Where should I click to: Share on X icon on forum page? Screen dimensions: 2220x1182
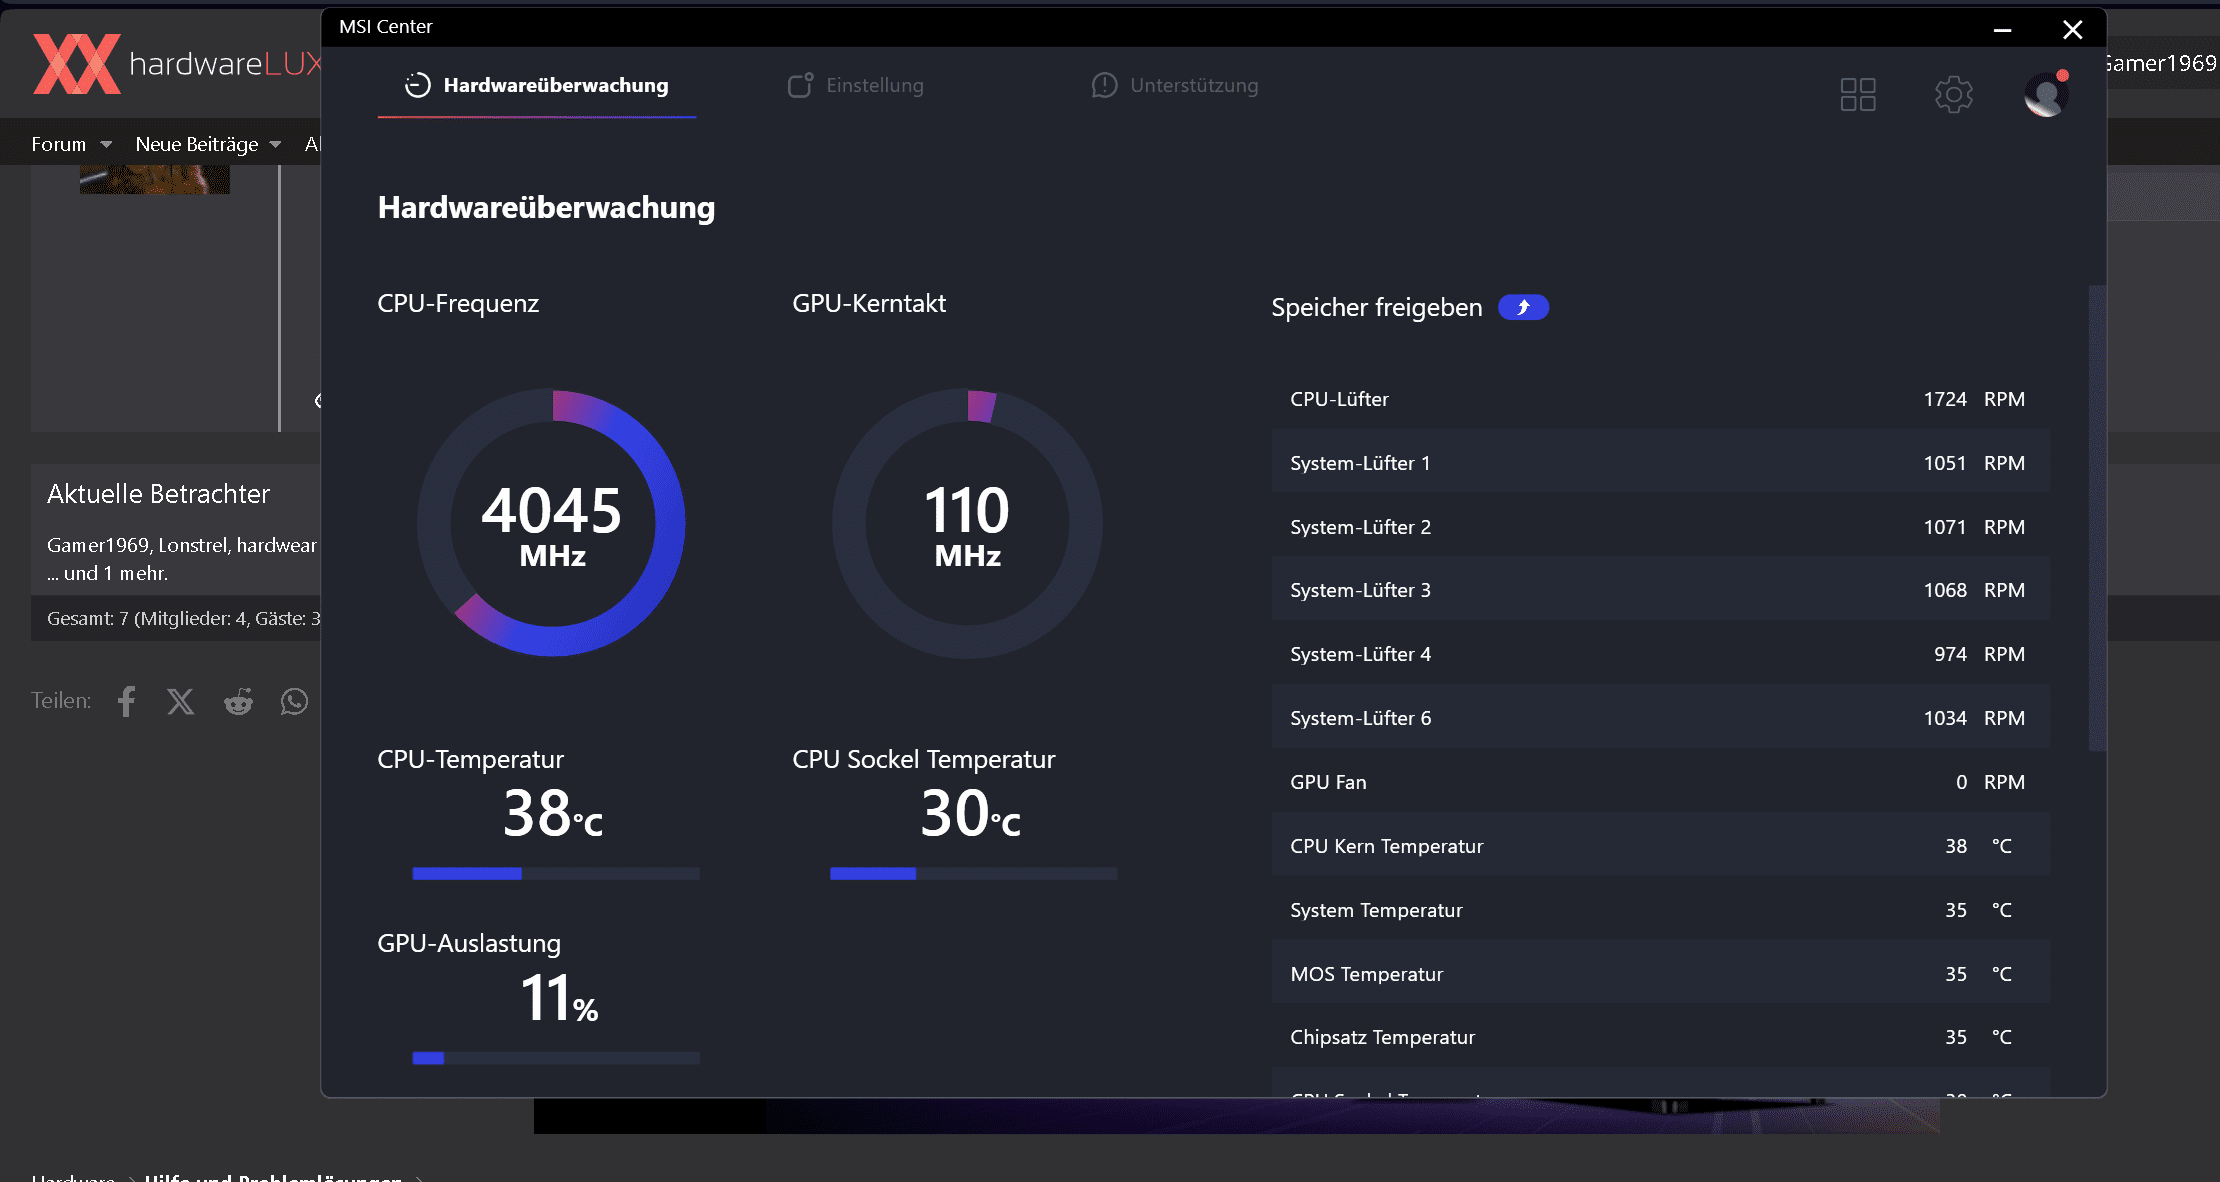point(181,701)
